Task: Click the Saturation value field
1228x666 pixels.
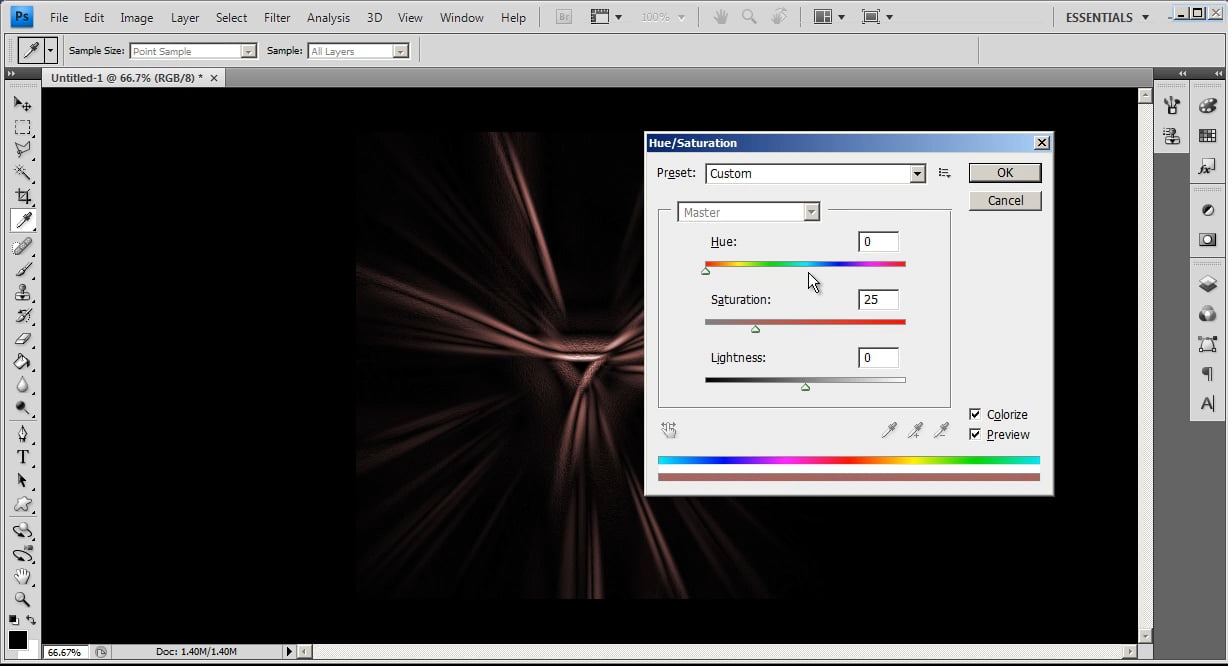Action: point(878,300)
